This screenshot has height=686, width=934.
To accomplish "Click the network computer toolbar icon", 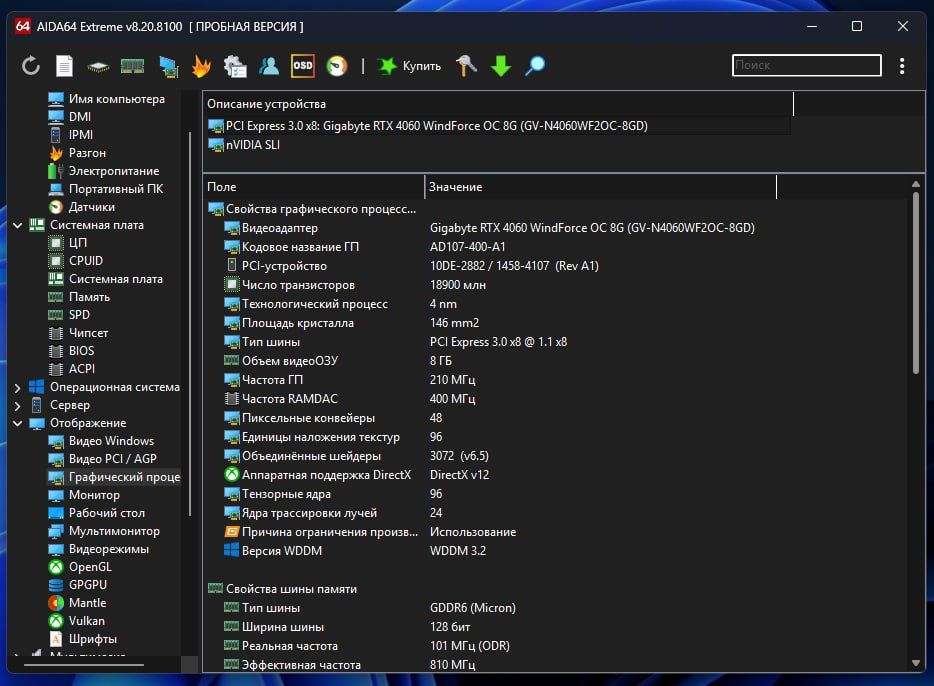I will tap(168, 66).
